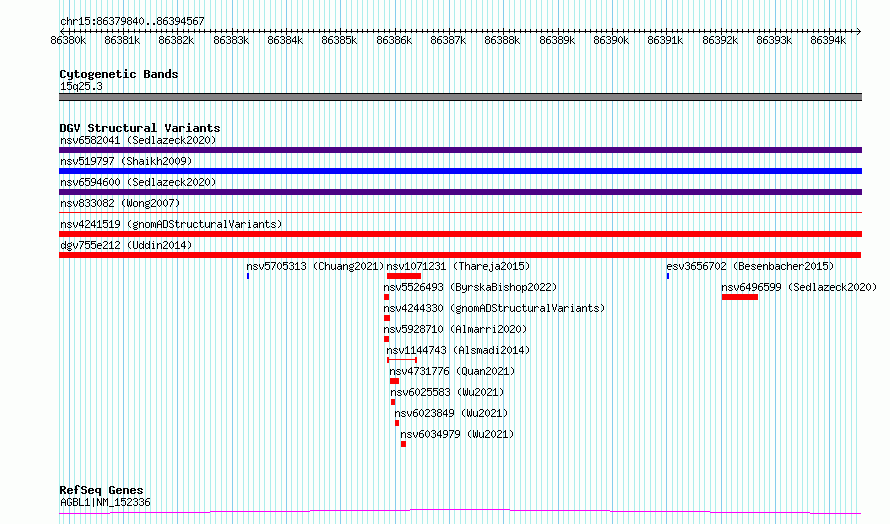
Task: Click the 86394k ruler position
Action: (x=828, y=40)
